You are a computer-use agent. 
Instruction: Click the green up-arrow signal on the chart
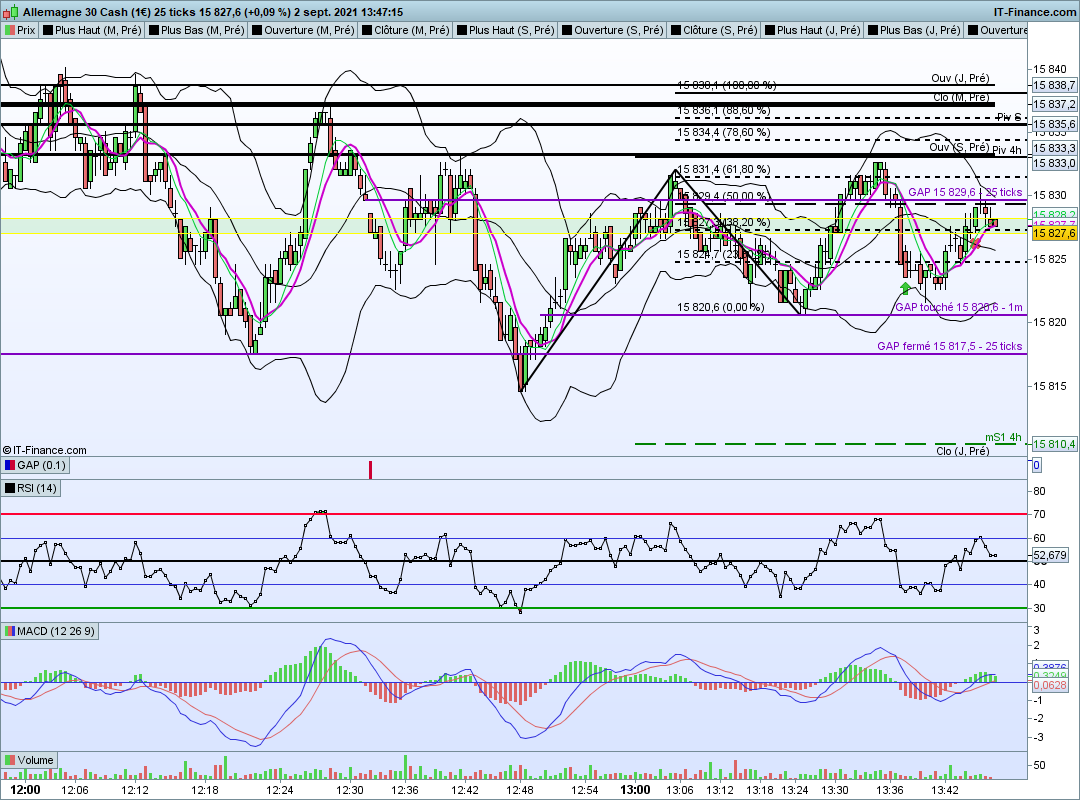point(906,288)
